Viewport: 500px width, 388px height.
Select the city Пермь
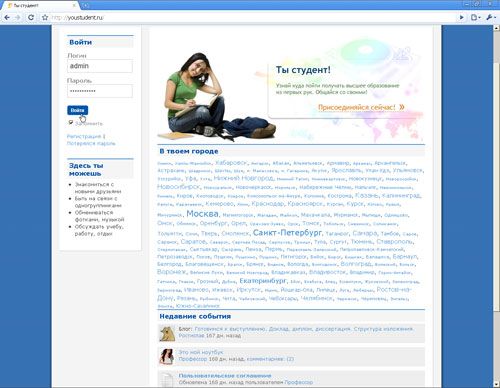click(273, 249)
